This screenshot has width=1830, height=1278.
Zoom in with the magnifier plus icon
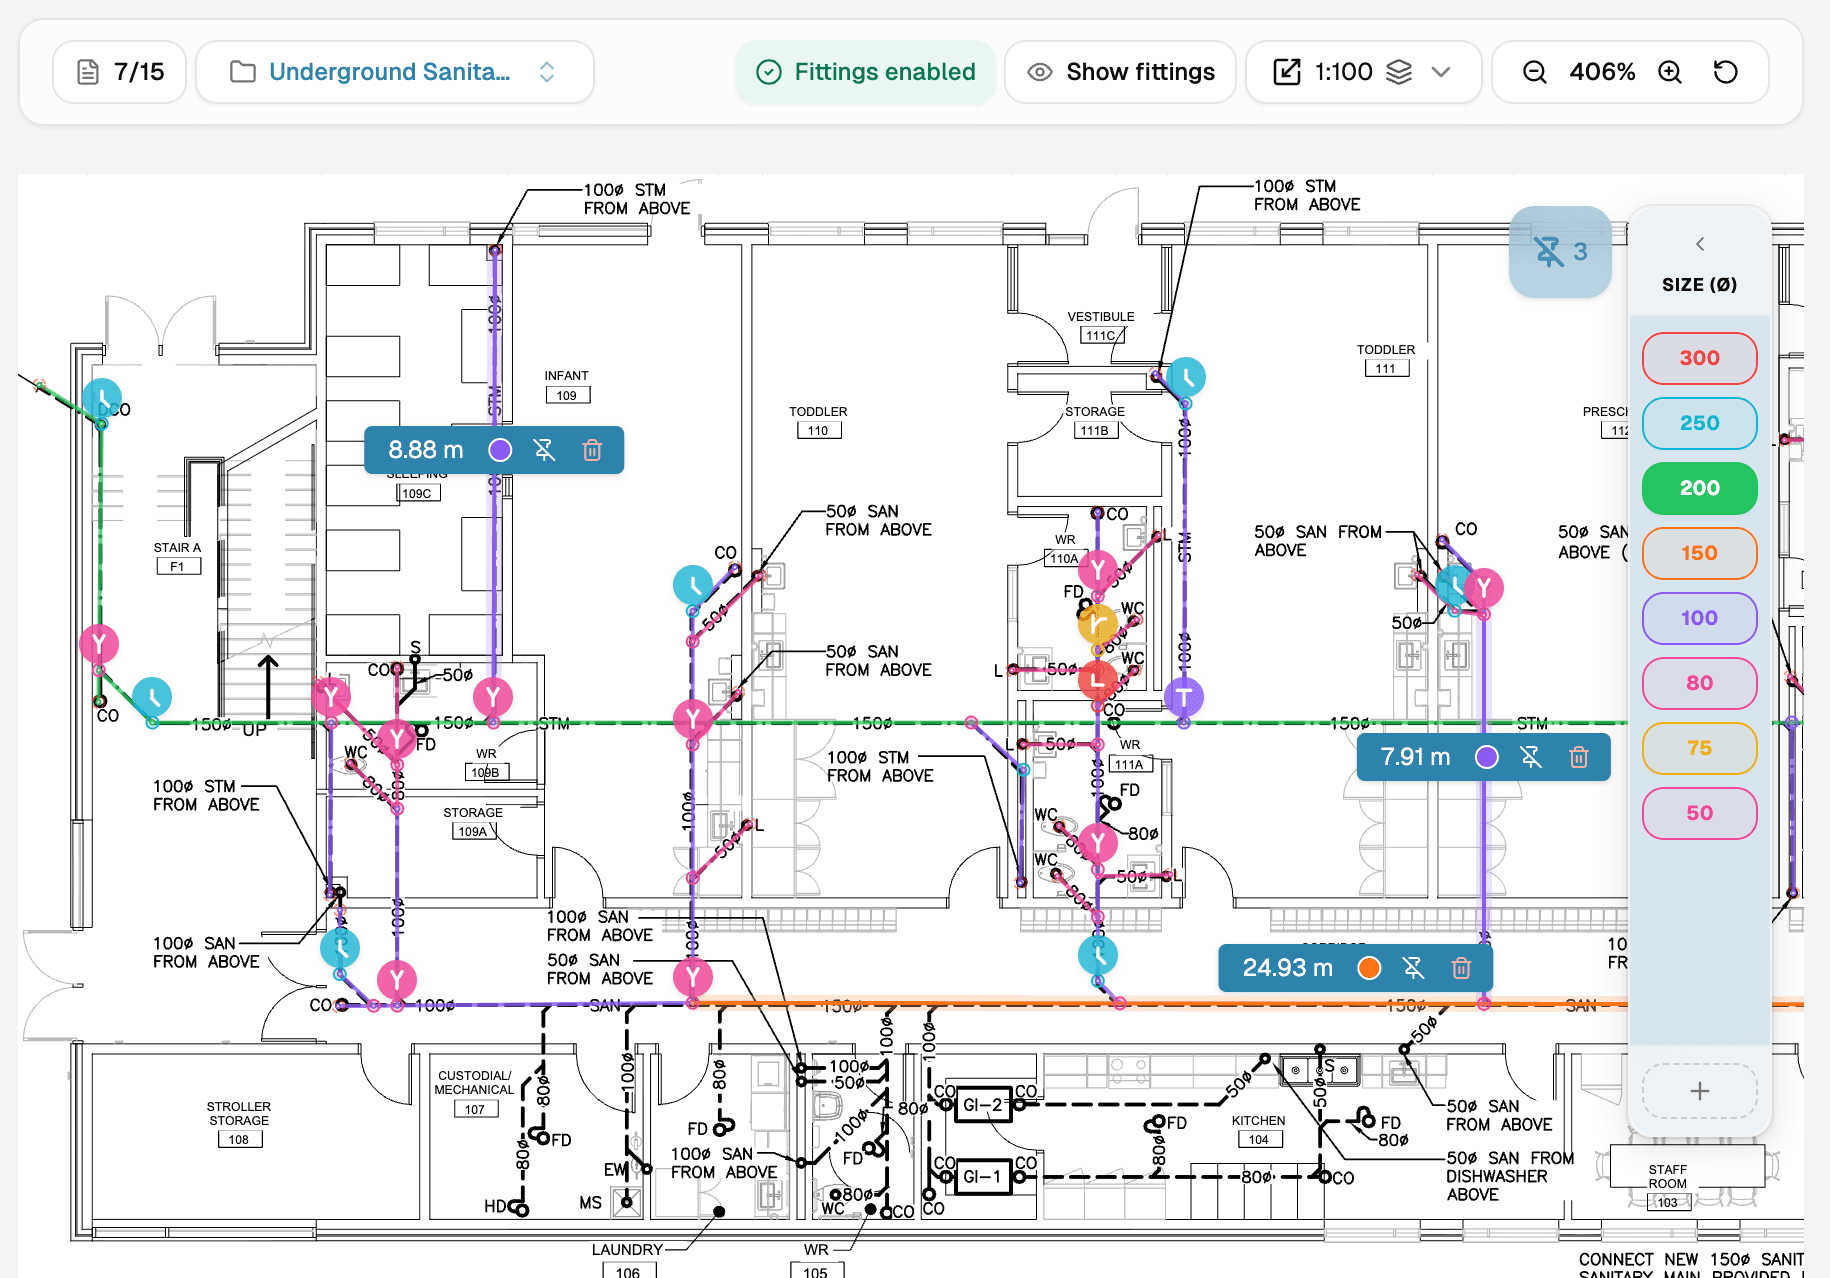coord(1668,71)
